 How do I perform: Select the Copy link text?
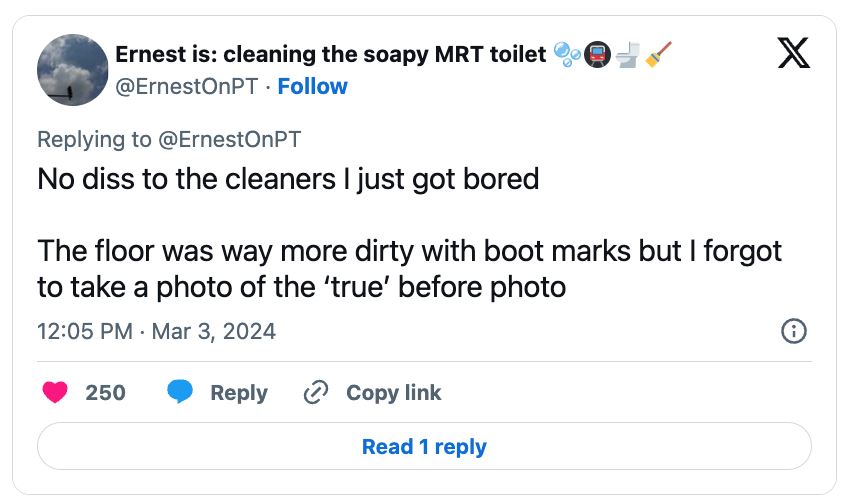click(x=393, y=393)
